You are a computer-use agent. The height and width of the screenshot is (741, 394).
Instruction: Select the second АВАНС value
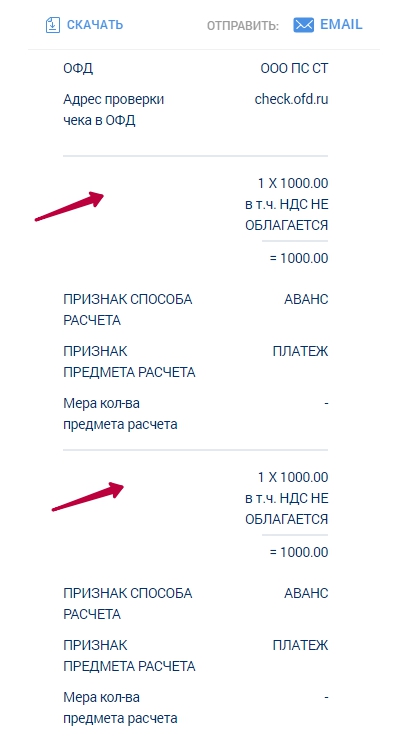click(306, 593)
